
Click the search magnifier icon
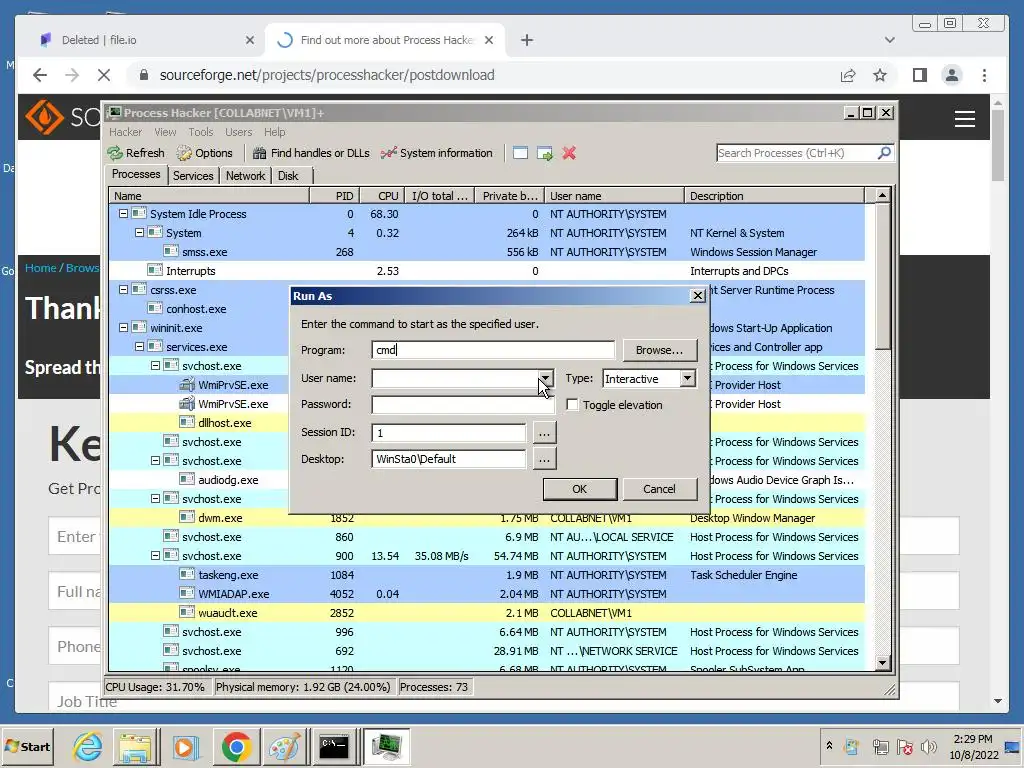(884, 153)
